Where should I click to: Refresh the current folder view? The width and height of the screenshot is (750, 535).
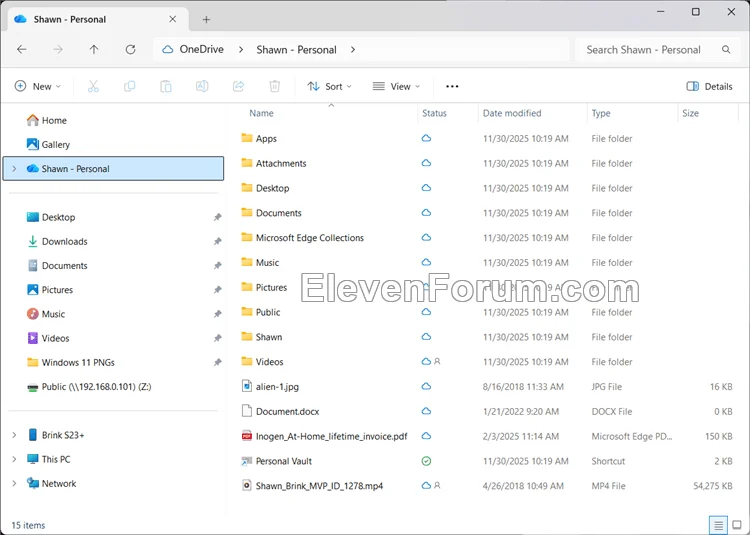(x=130, y=50)
